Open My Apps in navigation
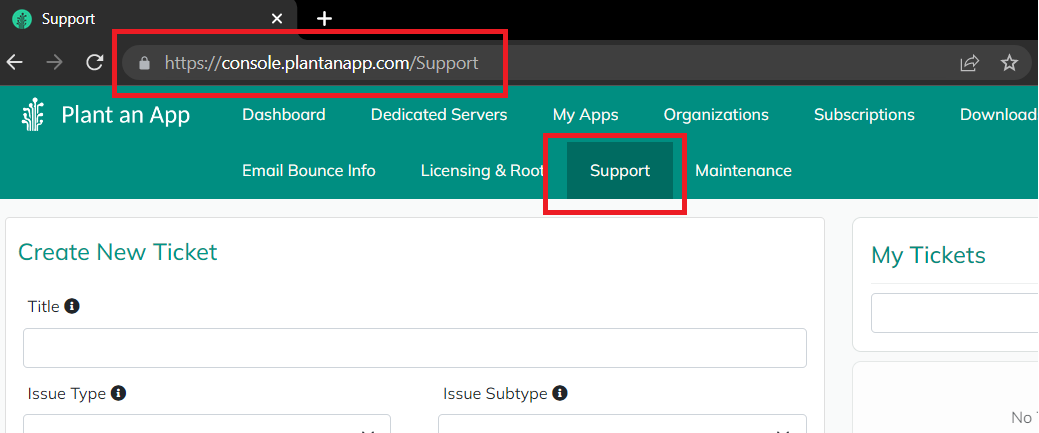The height and width of the screenshot is (433, 1039). 585,115
